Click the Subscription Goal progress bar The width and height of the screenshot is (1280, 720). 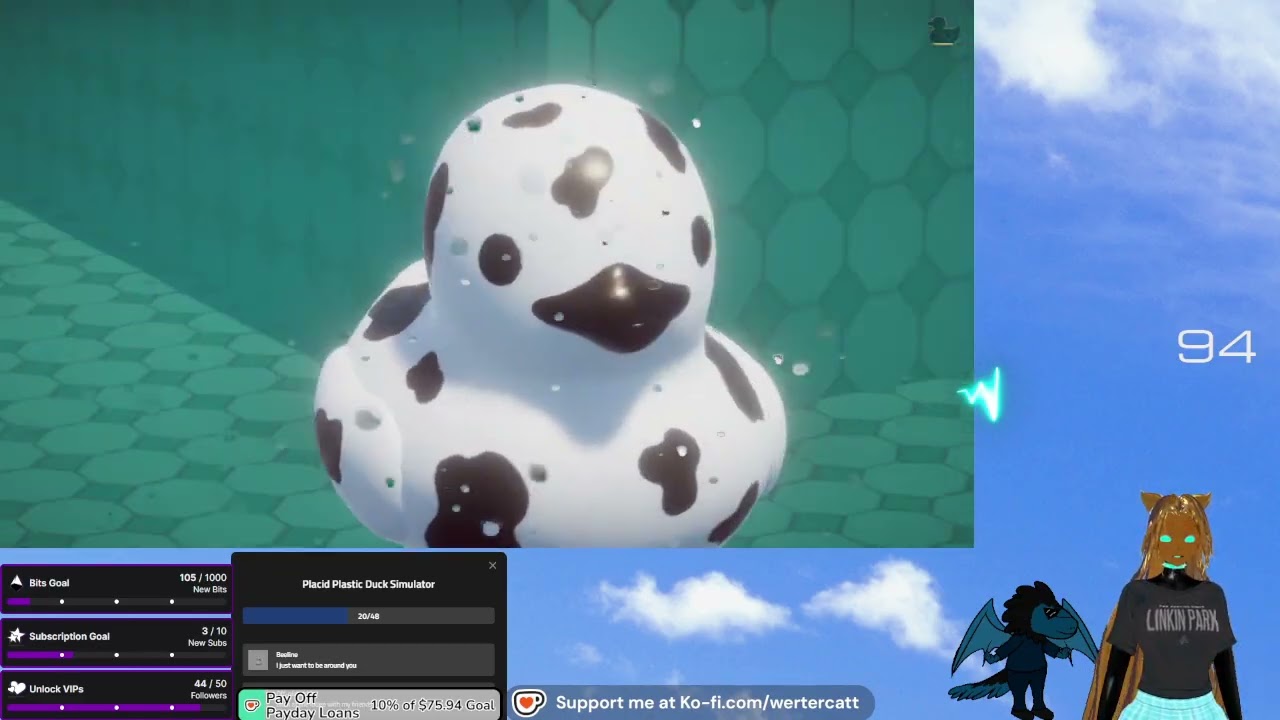[x=116, y=655]
